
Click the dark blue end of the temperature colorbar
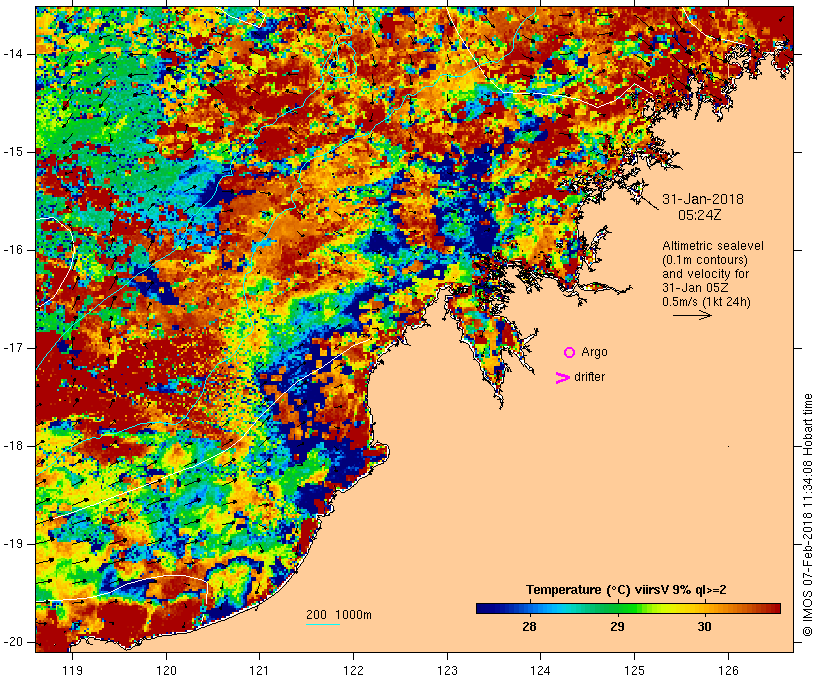point(481,608)
